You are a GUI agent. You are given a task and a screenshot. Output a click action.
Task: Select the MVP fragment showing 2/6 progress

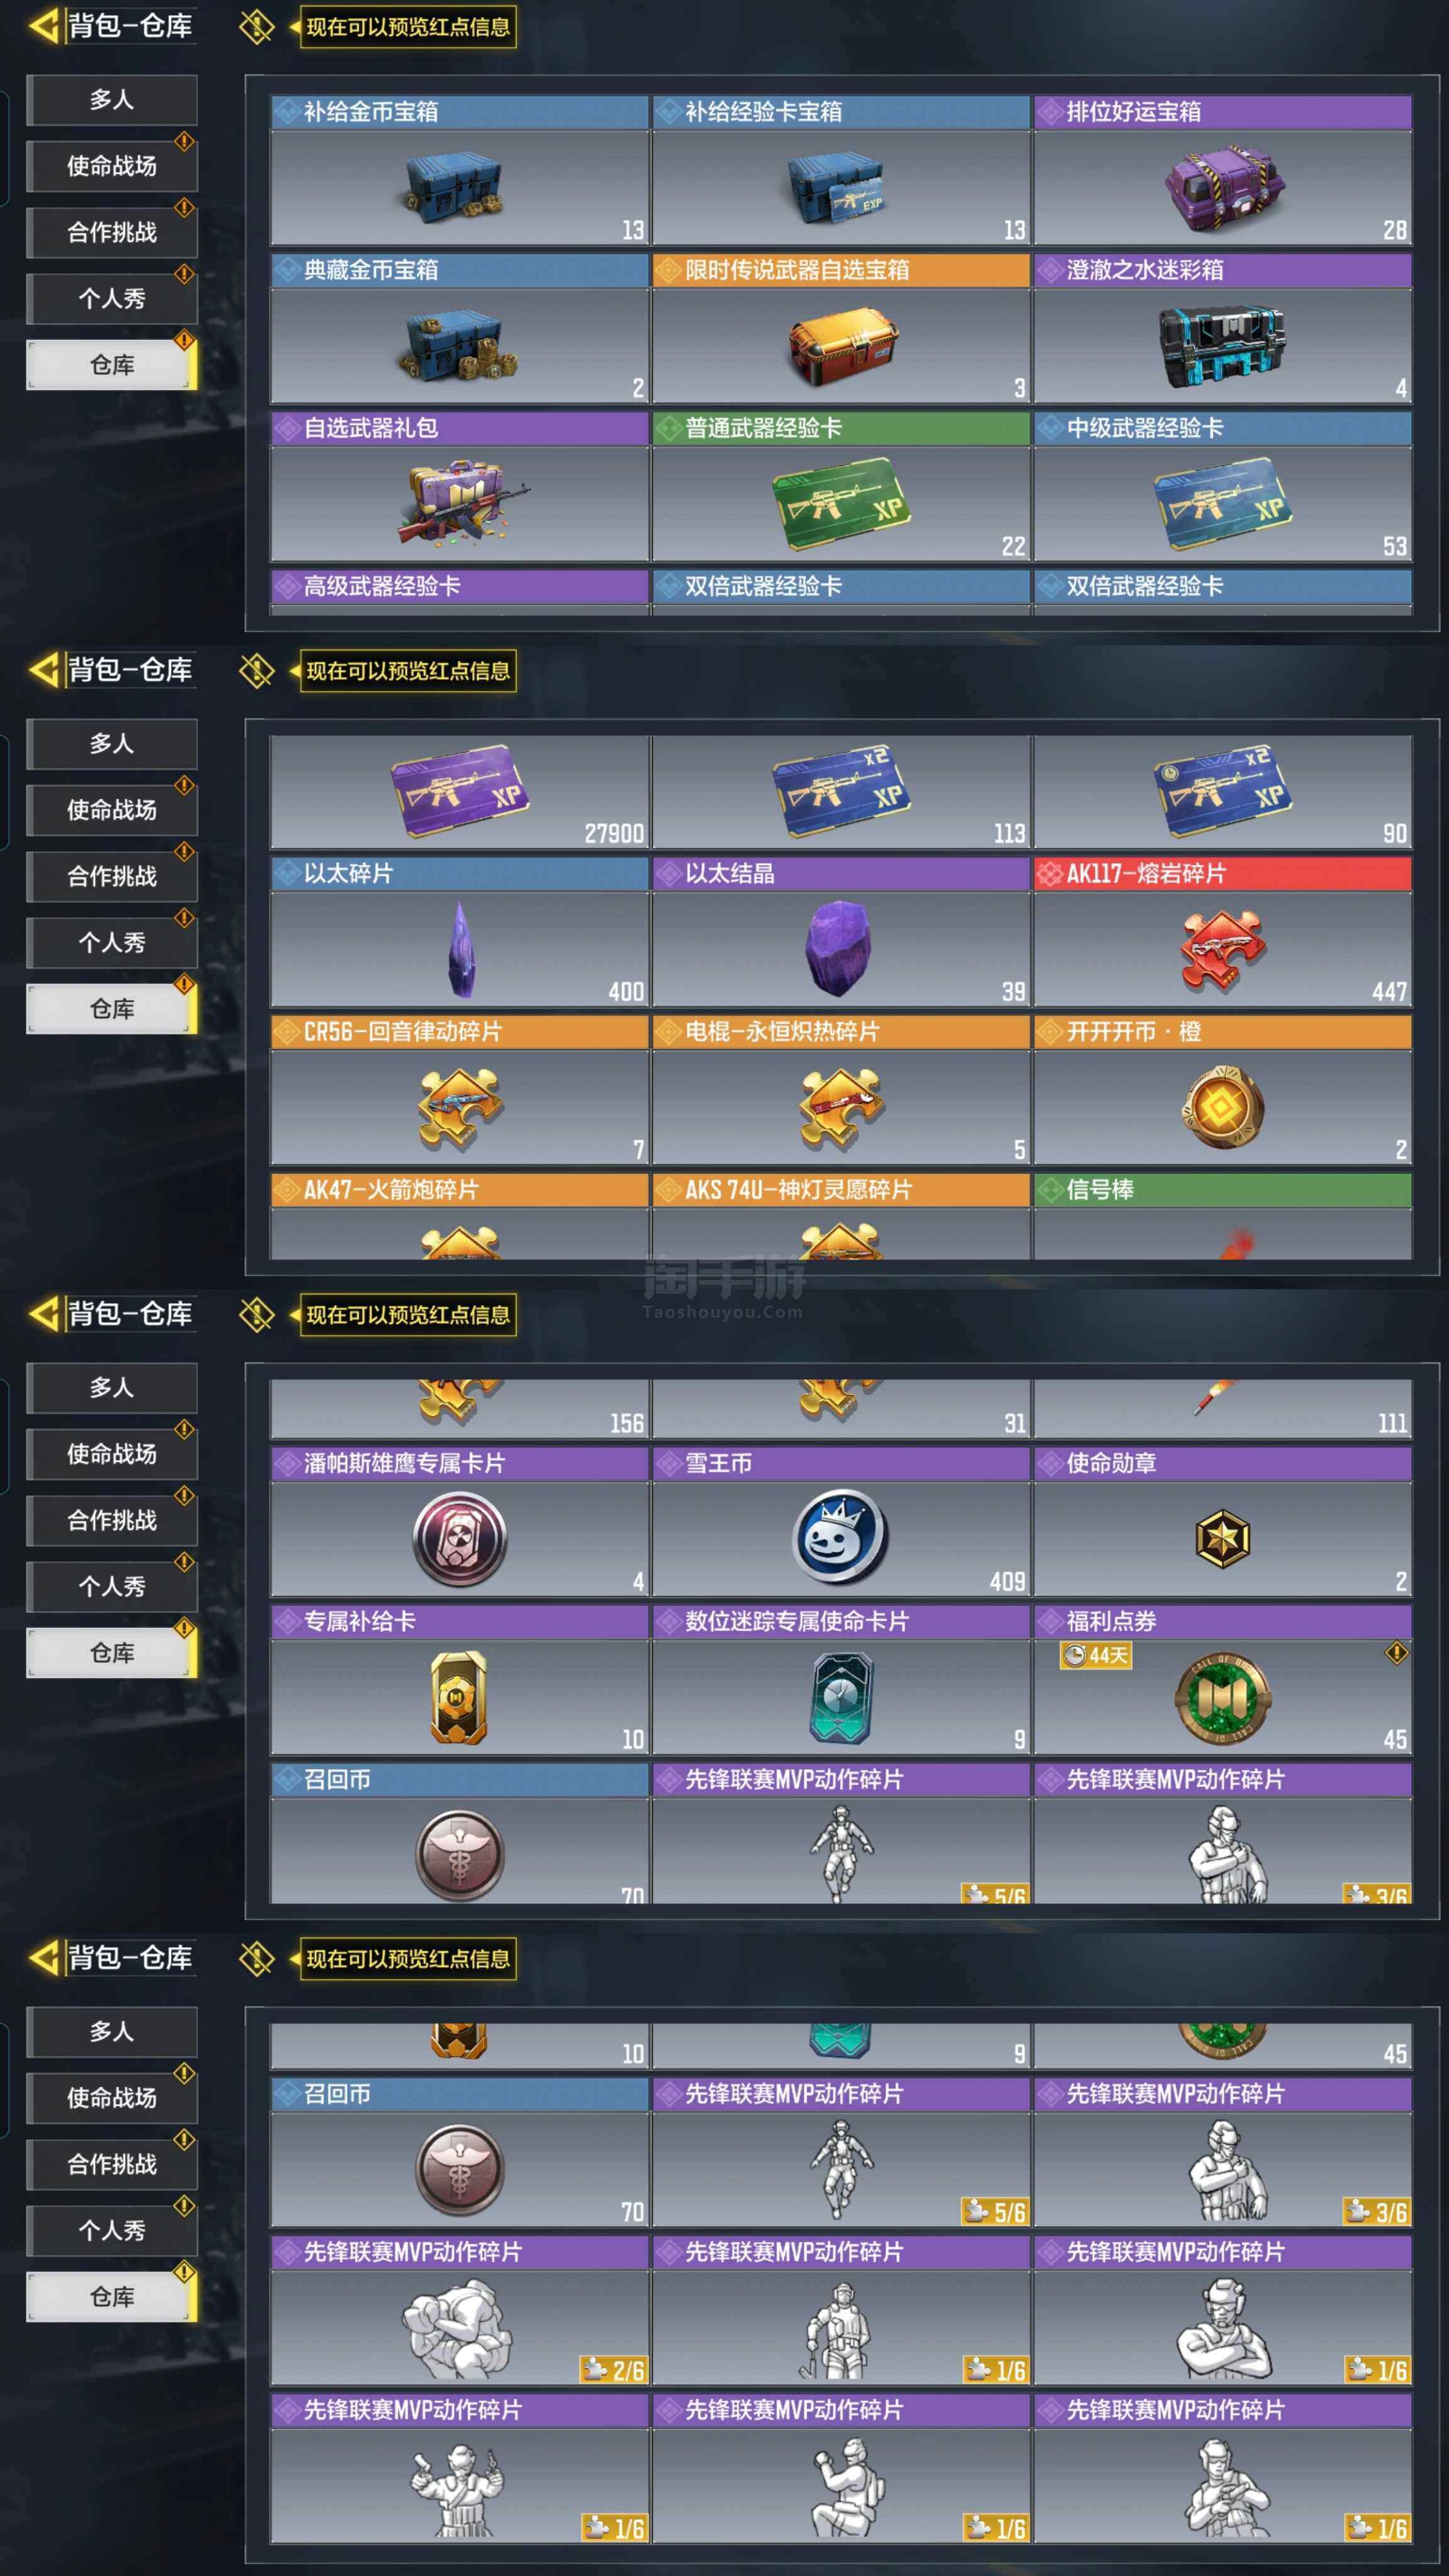click(x=460, y=2309)
